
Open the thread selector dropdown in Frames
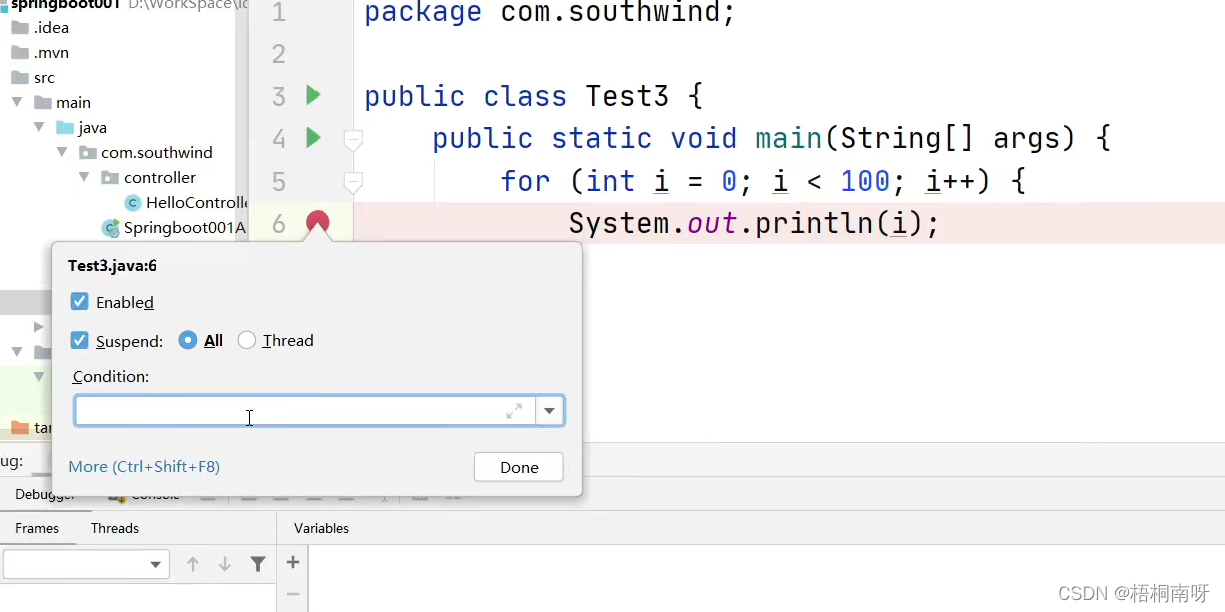click(x=86, y=565)
